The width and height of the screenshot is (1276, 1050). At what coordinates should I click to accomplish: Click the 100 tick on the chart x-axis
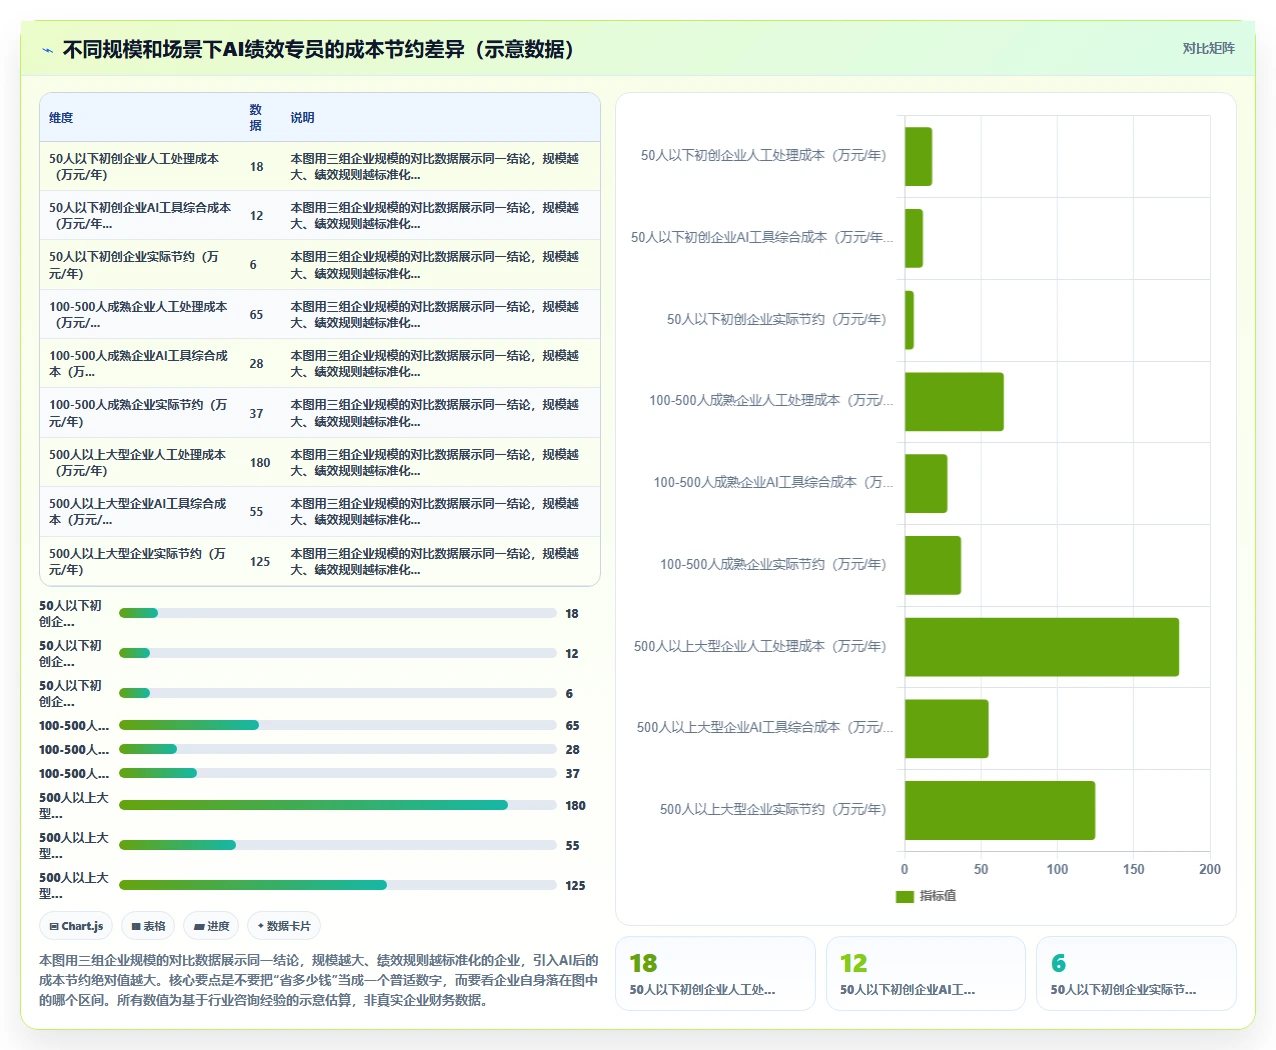[x=1057, y=869]
